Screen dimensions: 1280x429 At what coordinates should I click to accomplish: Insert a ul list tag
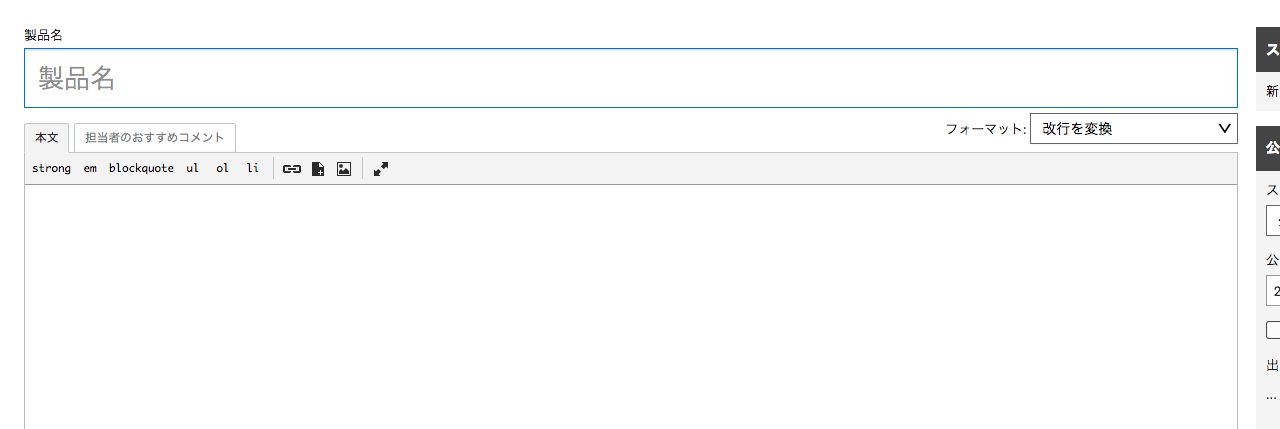tap(192, 168)
